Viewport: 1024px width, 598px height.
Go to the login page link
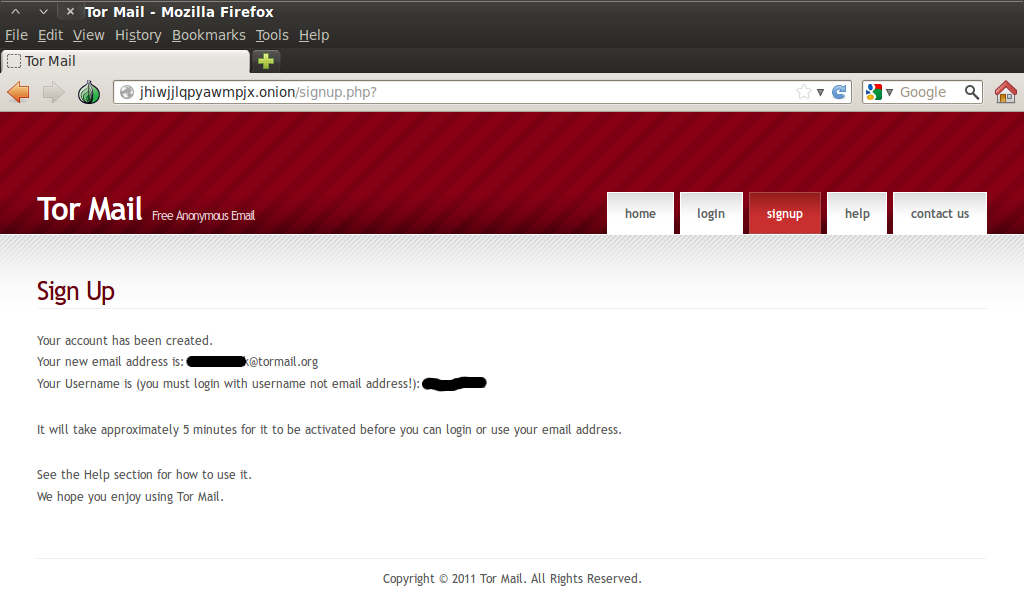[x=711, y=213]
